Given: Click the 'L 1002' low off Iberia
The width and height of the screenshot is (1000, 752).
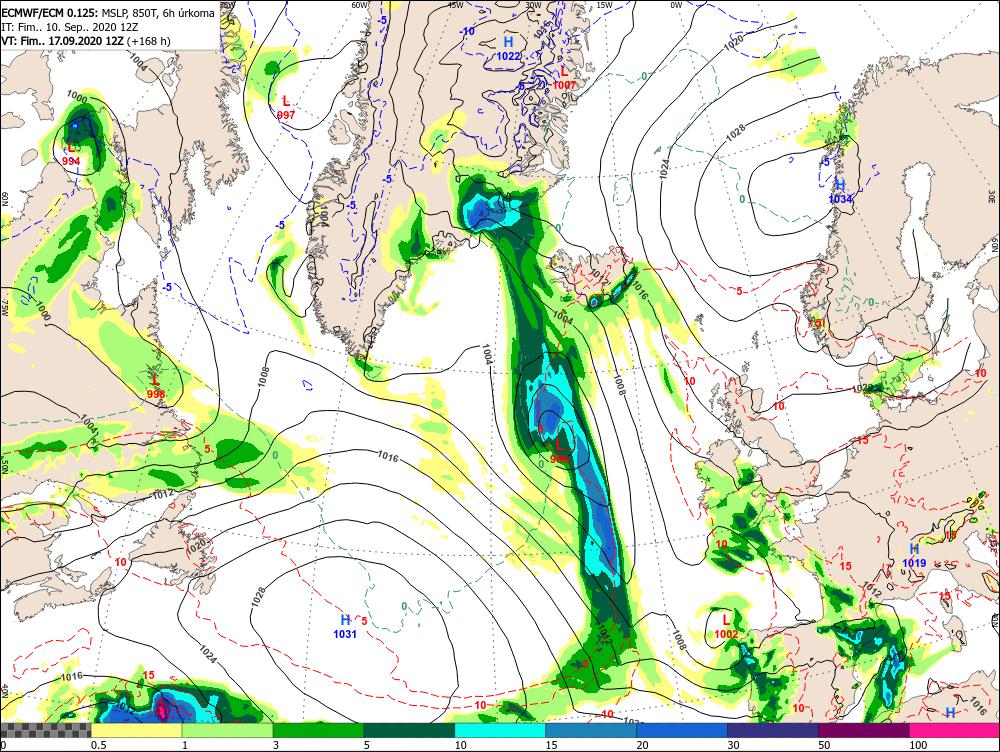Looking at the screenshot, I should [726, 626].
